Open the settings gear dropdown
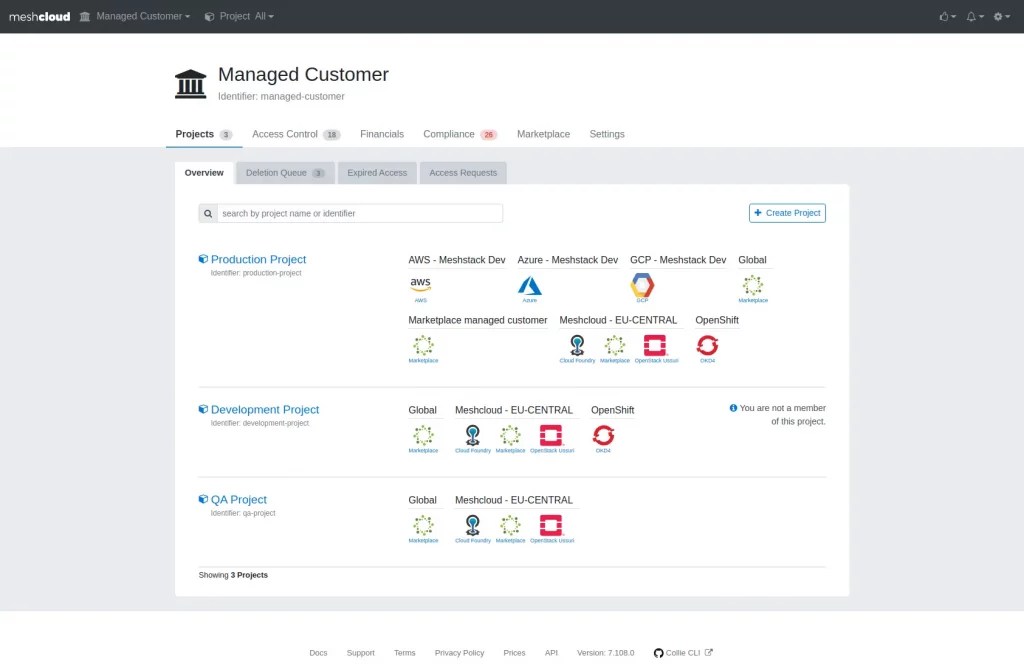 [1002, 16]
